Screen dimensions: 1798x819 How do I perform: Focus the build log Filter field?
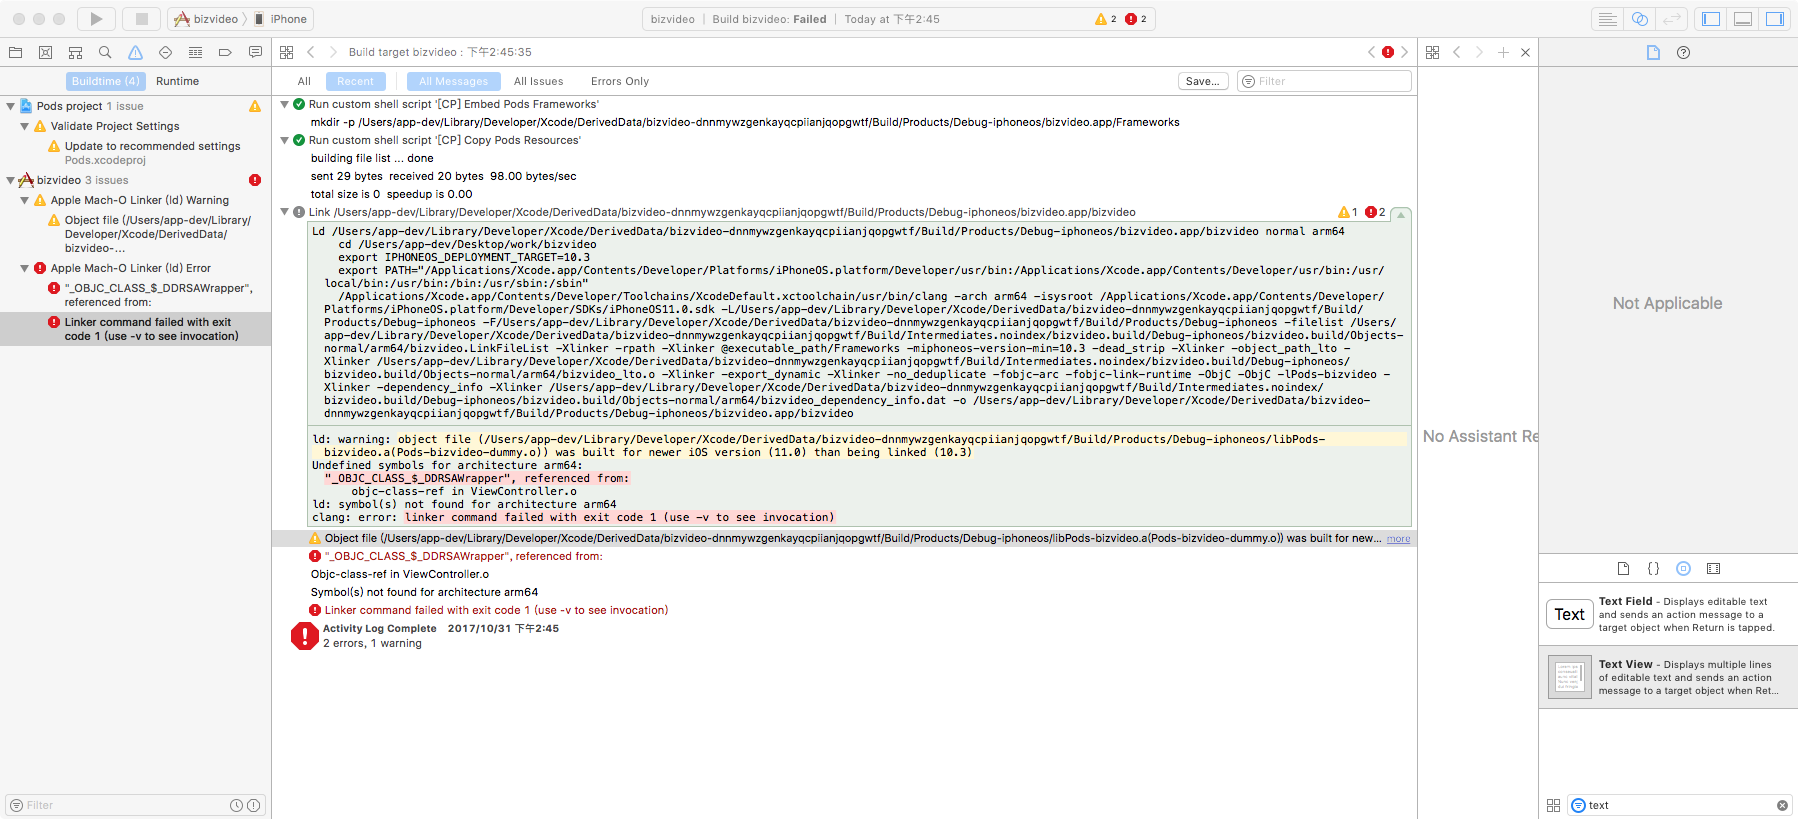pyautogui.click(x=1324, y=81)
